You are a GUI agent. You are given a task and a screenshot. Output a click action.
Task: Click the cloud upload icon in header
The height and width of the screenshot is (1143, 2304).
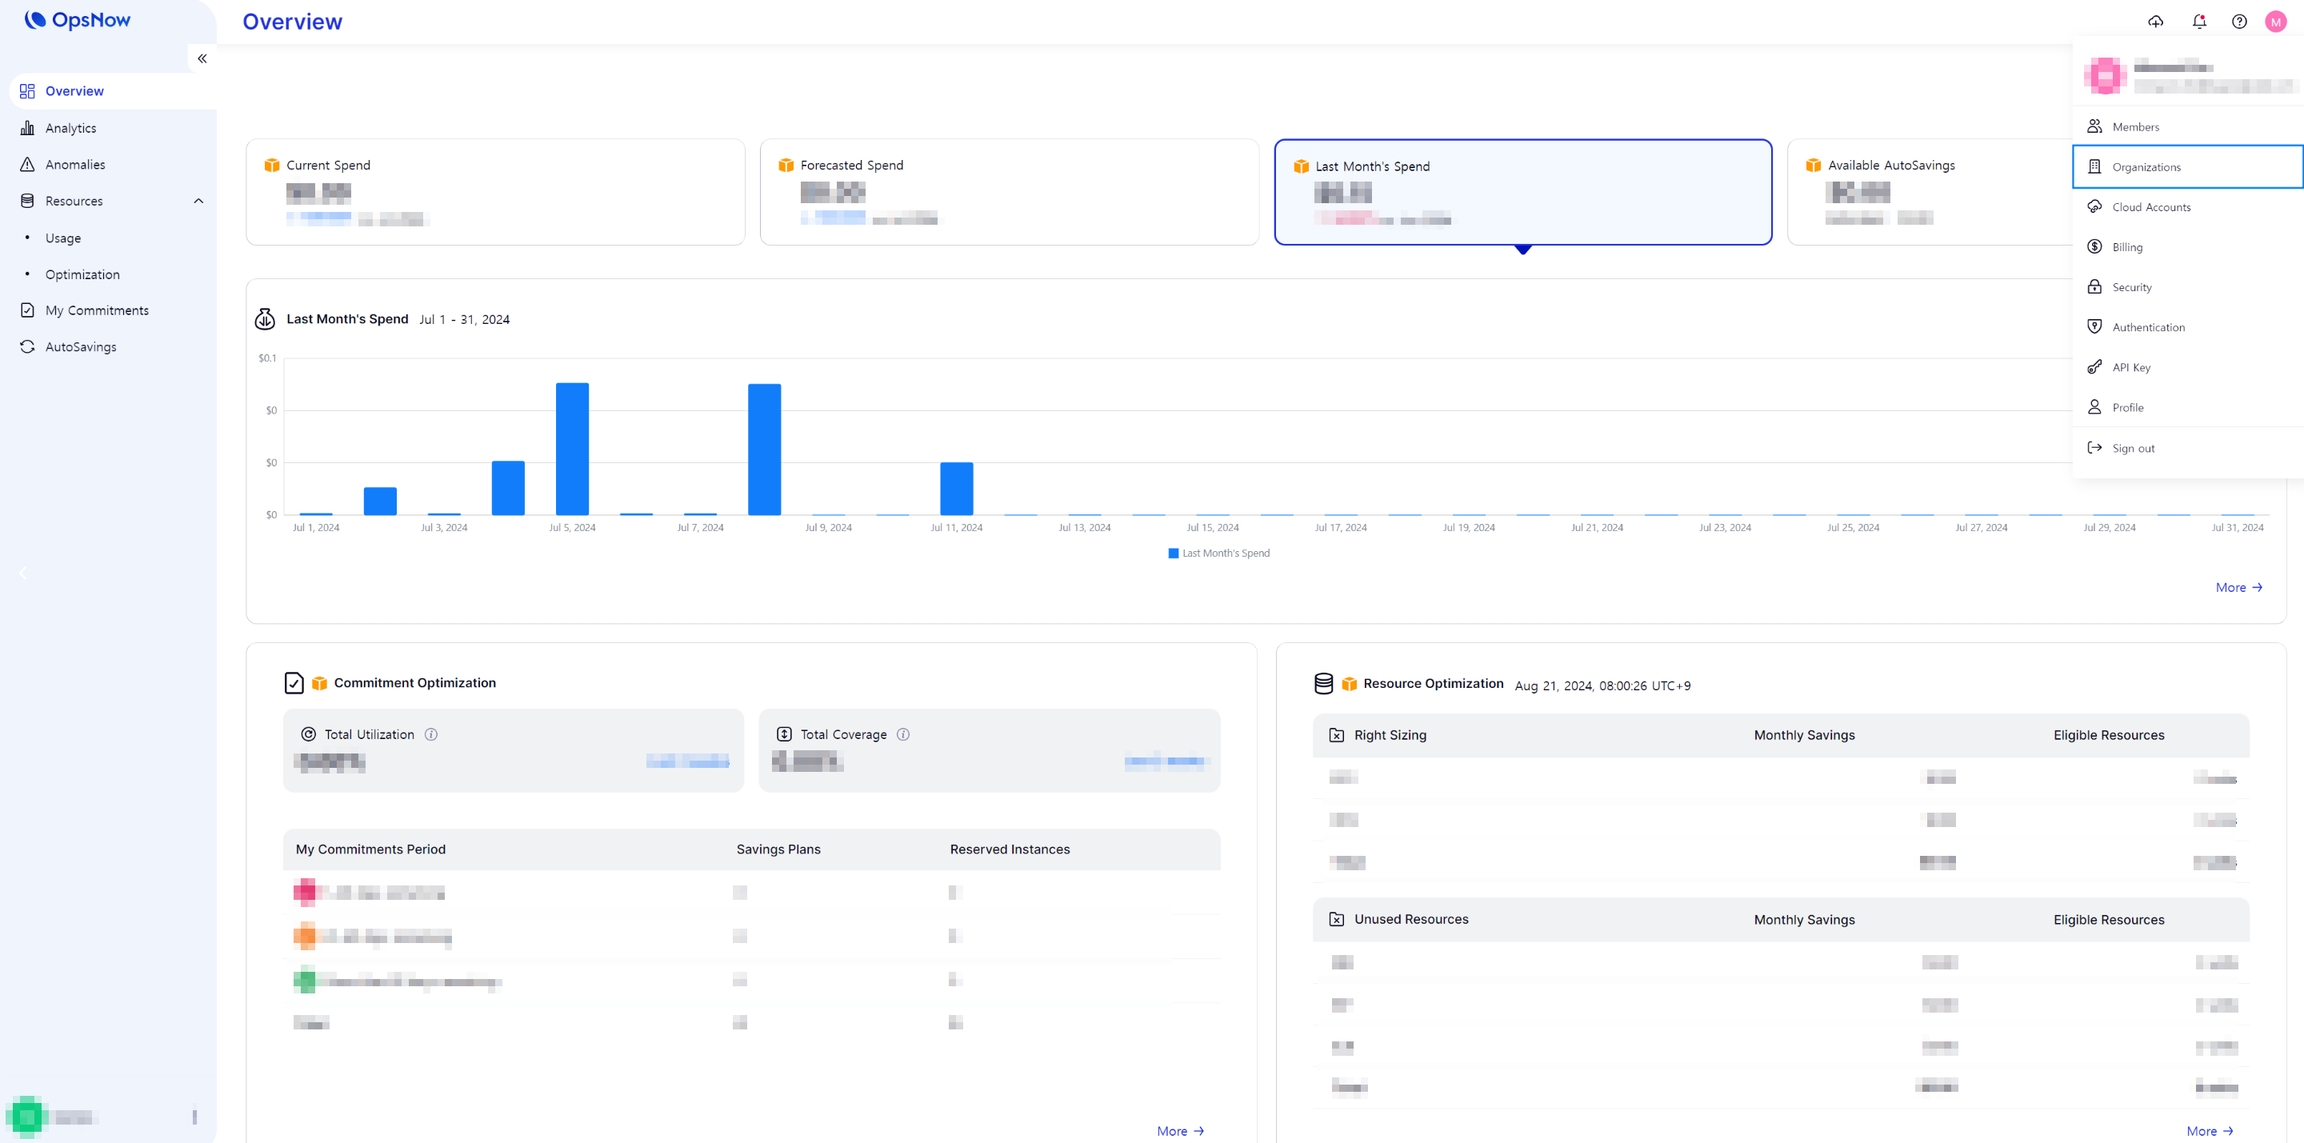2156,21
